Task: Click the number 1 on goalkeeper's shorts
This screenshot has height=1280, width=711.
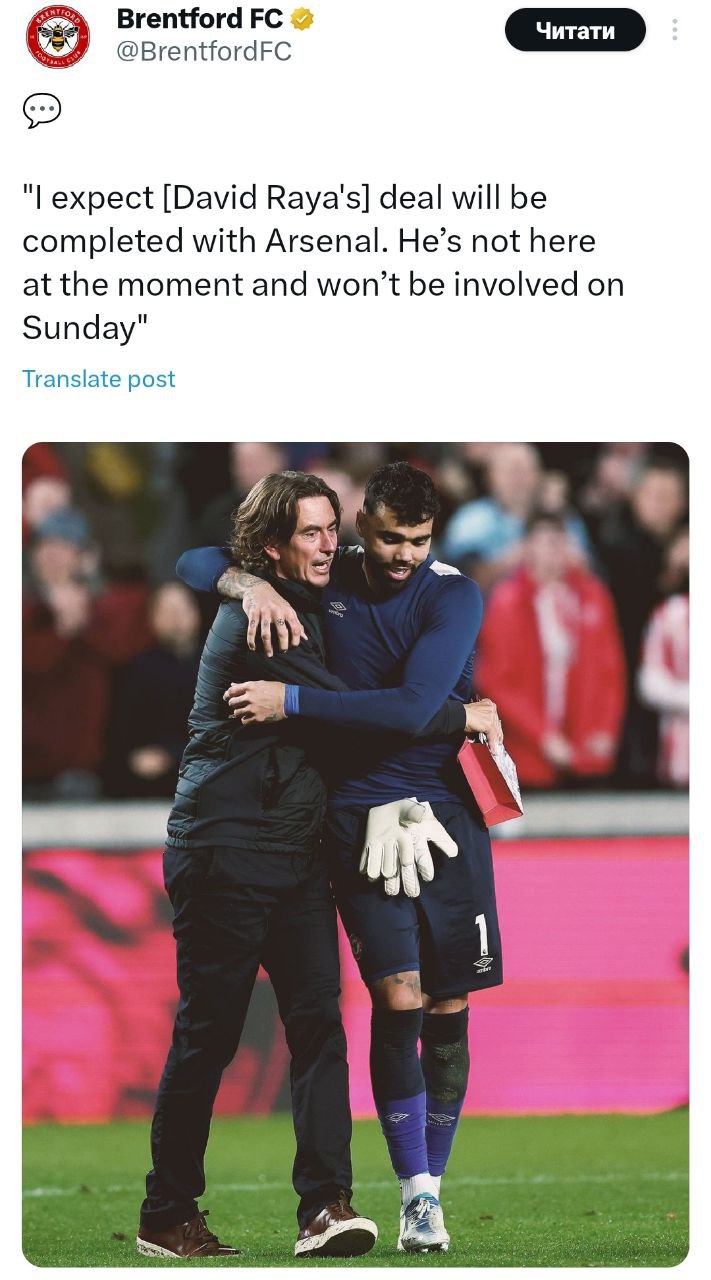Action: 481,933
